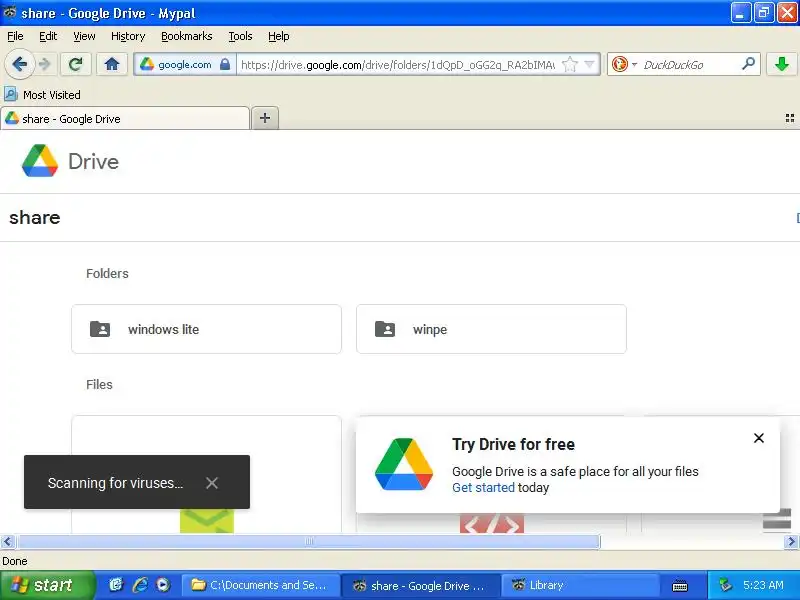Launch Internet Explorer from quick launch

[140, 585]
